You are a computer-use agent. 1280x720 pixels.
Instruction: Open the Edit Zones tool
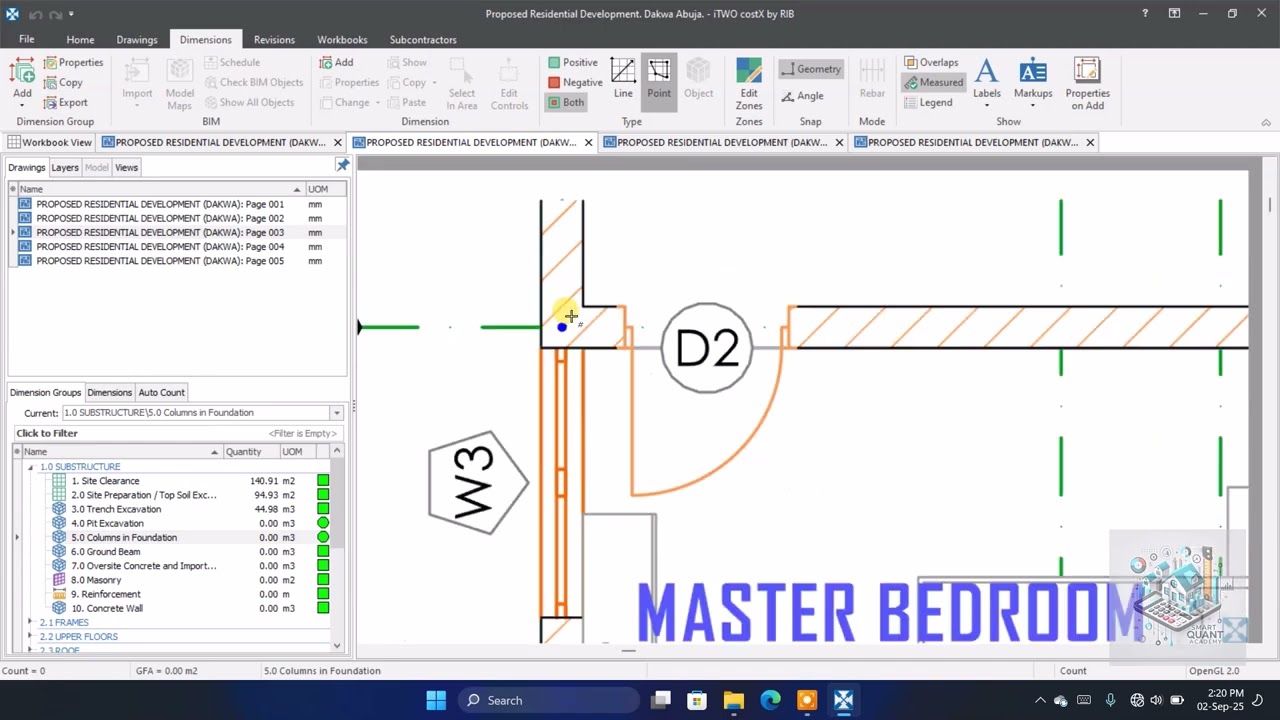(749, 84)
